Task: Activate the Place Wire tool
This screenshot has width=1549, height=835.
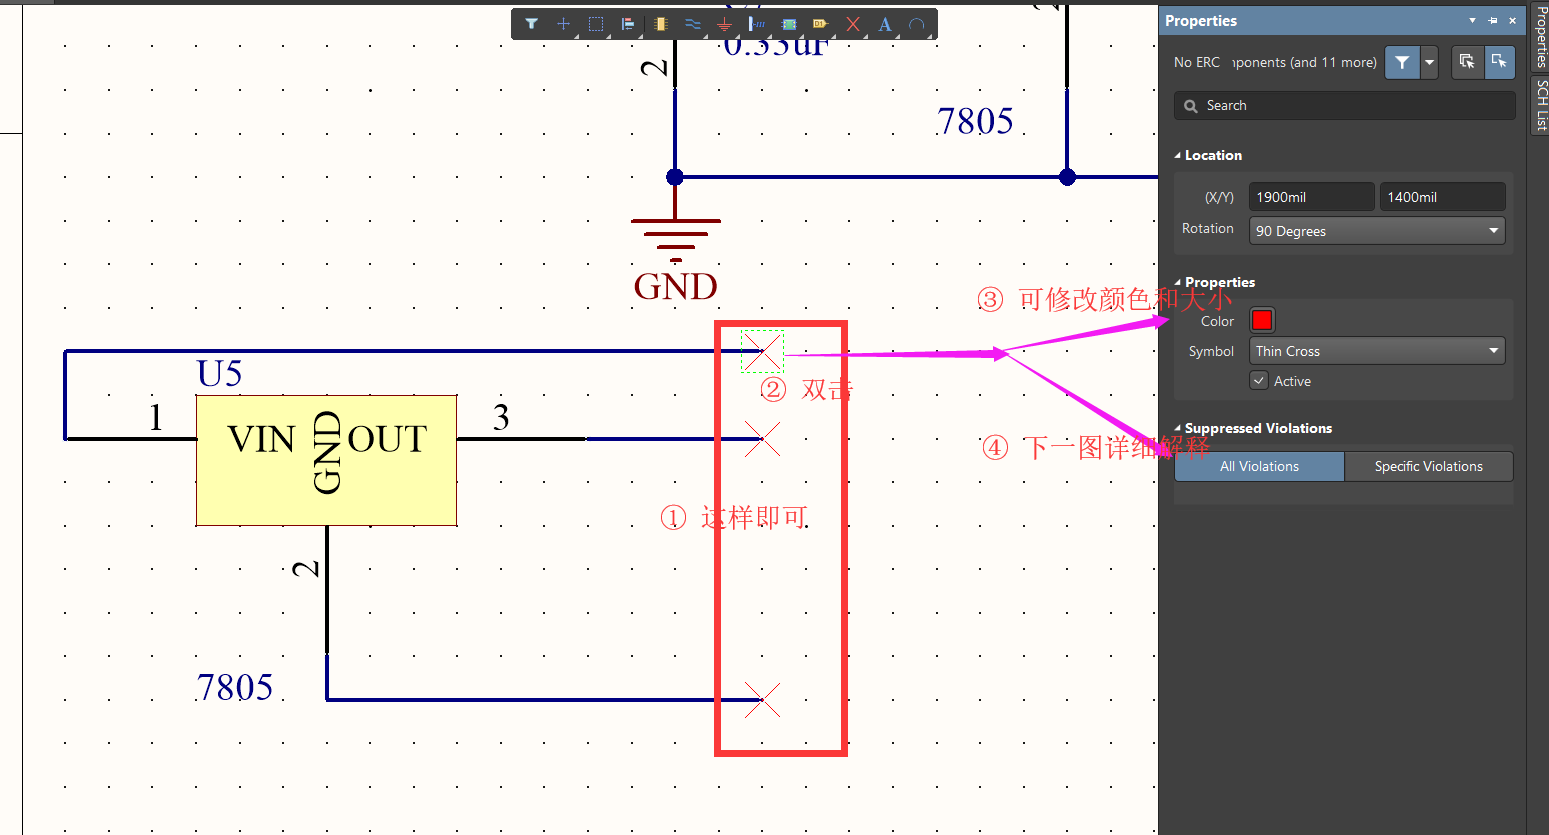Action: coord(692,23)
